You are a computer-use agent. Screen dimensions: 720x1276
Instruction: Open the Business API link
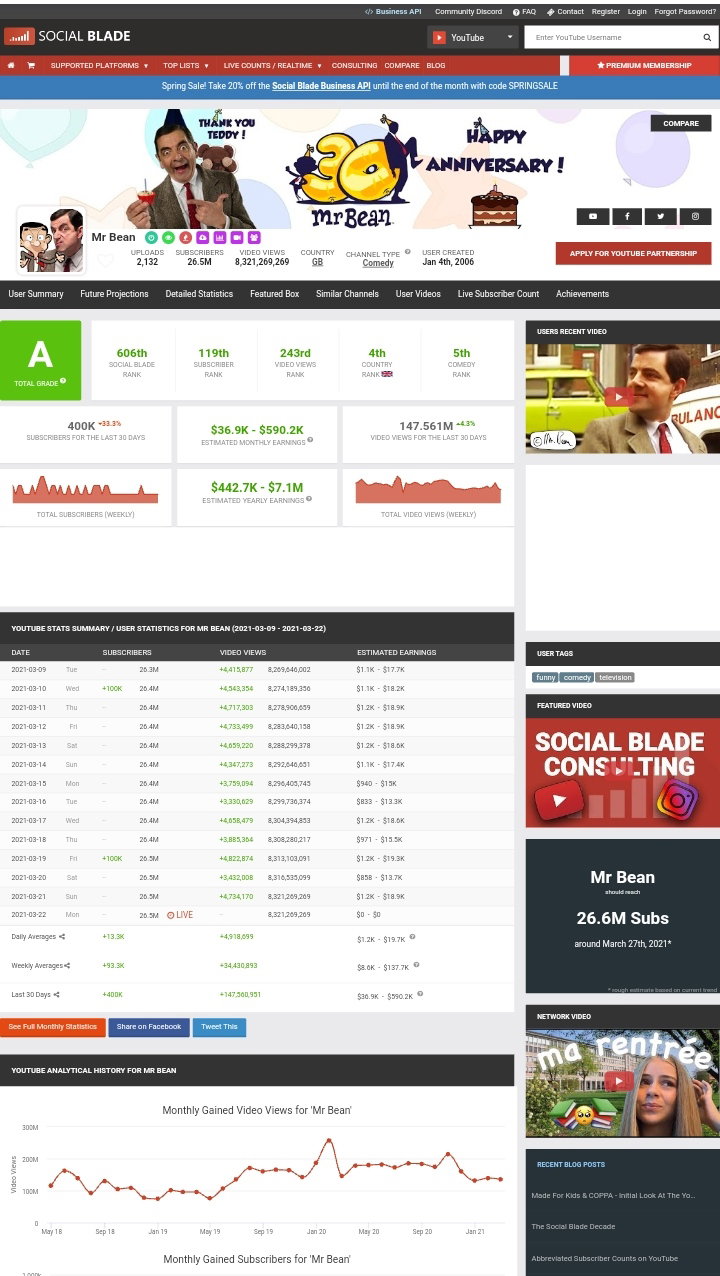click(x=393, y=12)
